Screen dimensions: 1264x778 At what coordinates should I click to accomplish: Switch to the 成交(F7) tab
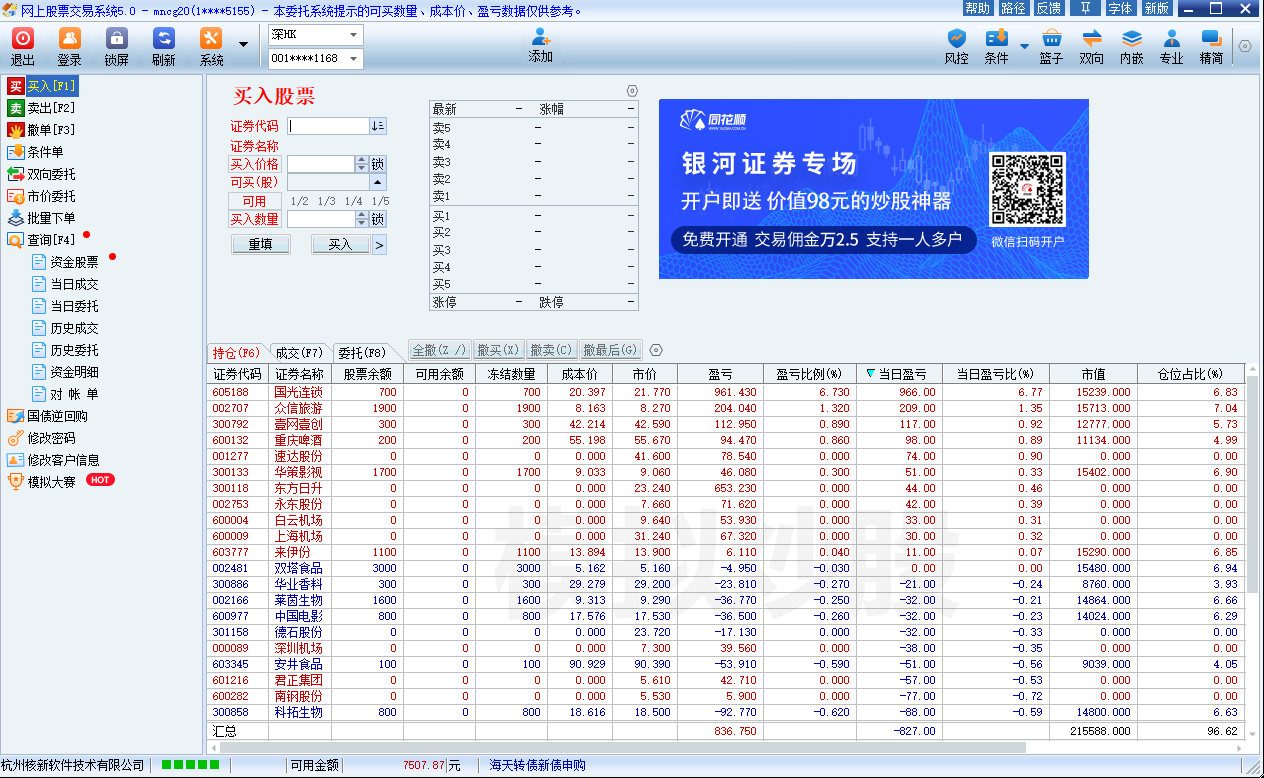point(298,352)
